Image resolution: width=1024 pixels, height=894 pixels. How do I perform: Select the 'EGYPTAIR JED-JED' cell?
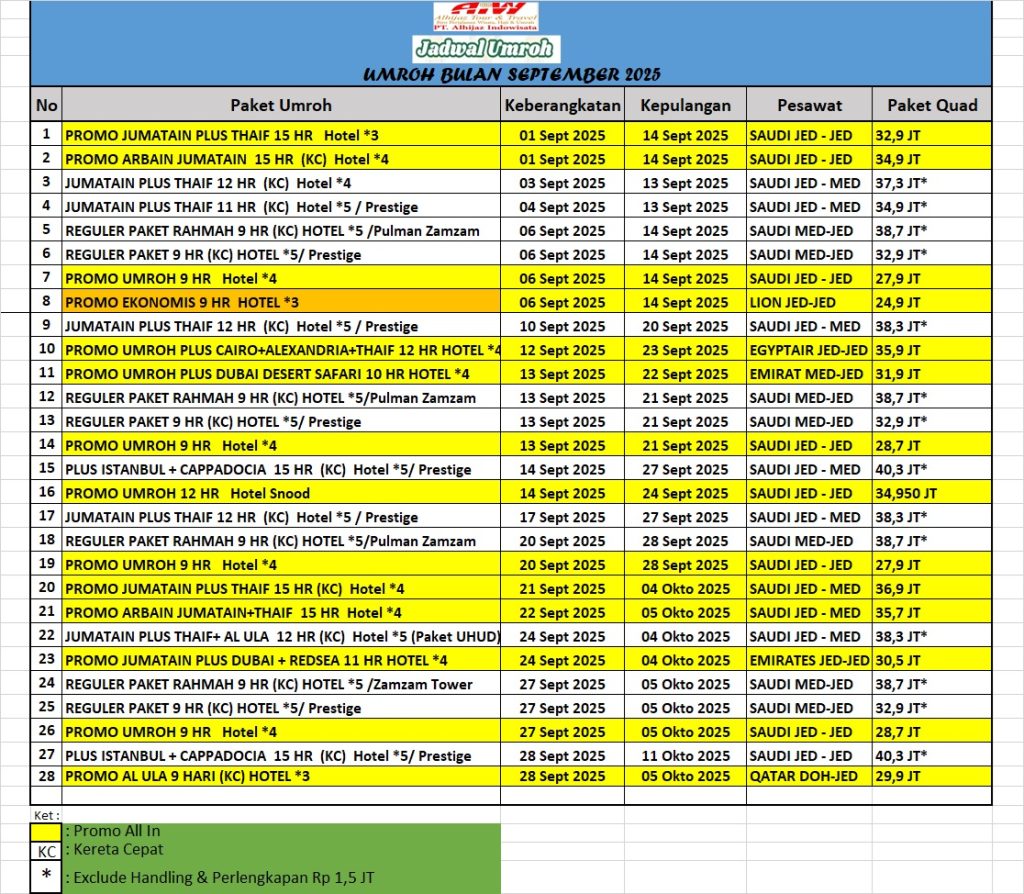(x=809, y=350)
